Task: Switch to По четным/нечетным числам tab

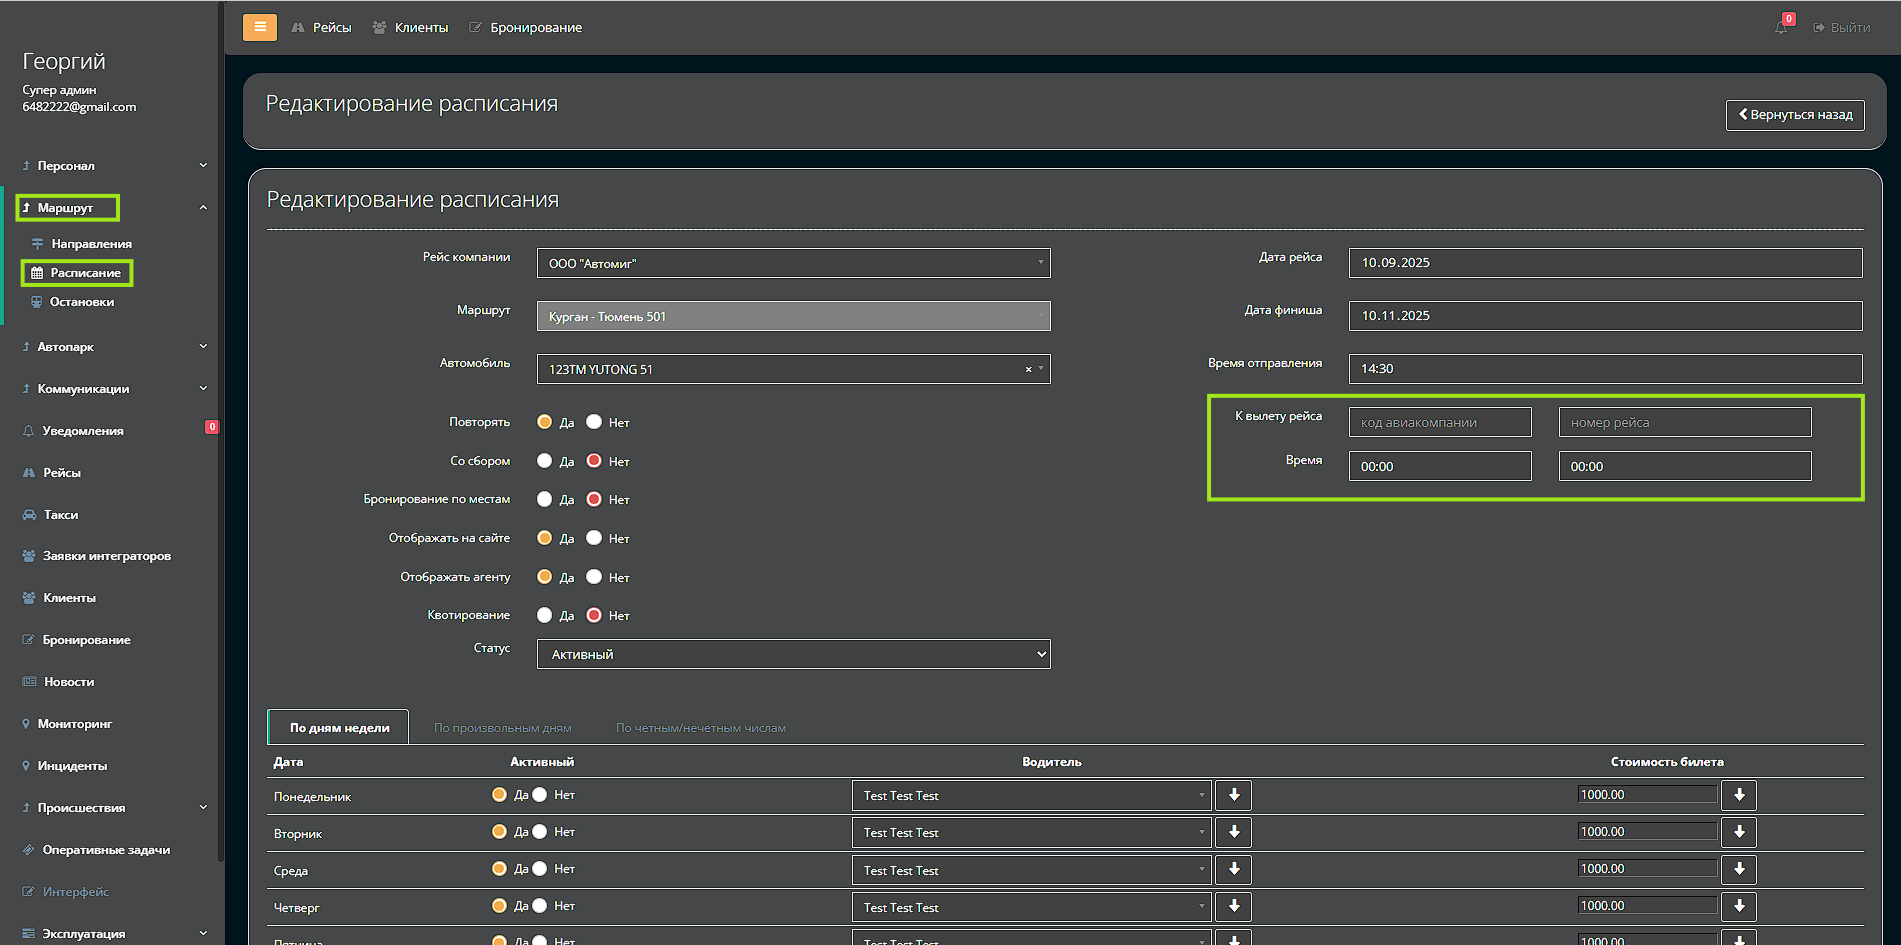Action: point(700,728)
